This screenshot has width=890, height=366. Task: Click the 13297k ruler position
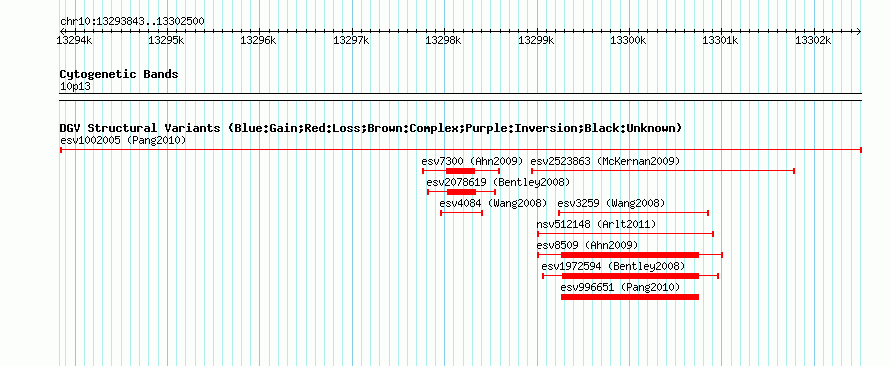click(351, 40)
